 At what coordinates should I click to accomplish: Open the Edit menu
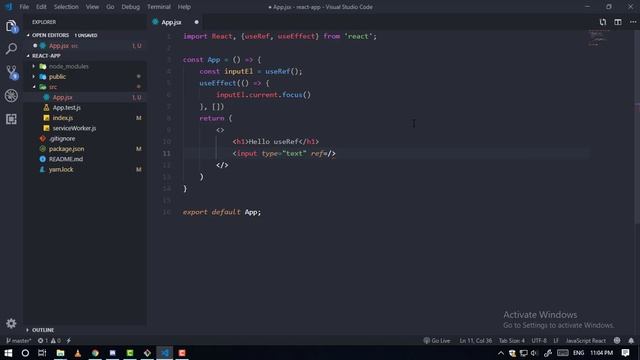(41, 7)
